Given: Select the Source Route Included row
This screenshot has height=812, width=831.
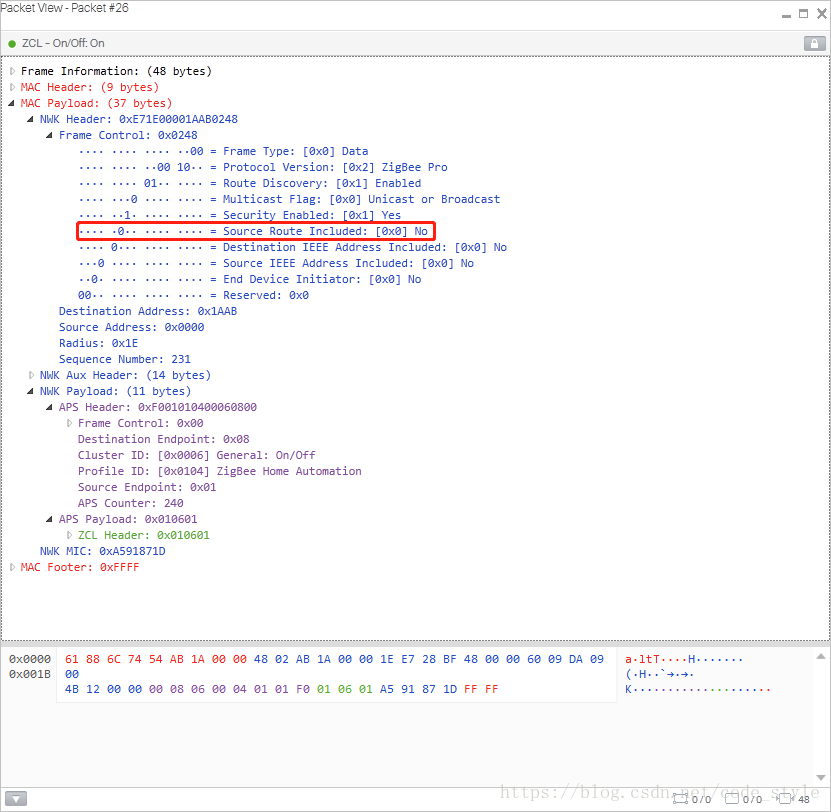Looking at the screenshot, I should tap(256, 231).
